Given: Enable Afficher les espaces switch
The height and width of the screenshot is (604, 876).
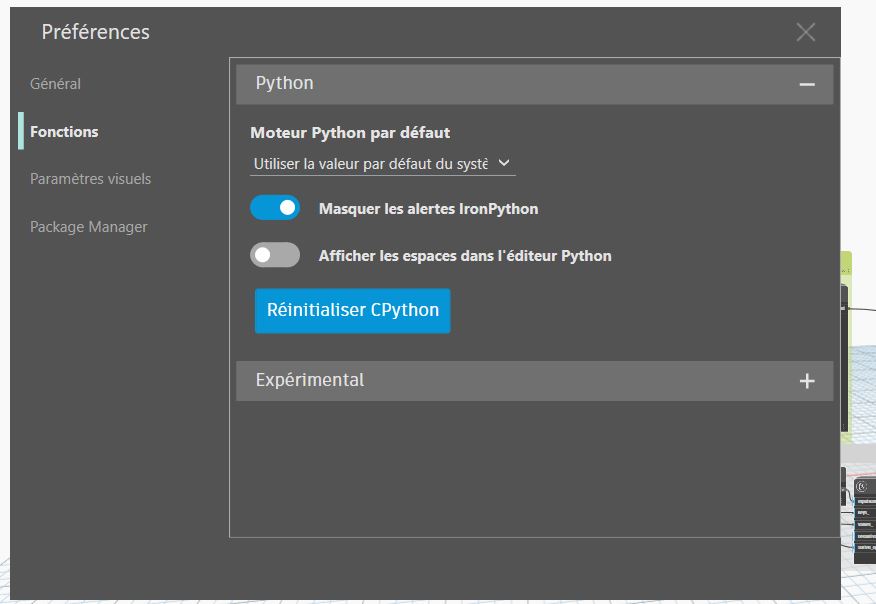Looking at the screenshot, I should point(275,255).
